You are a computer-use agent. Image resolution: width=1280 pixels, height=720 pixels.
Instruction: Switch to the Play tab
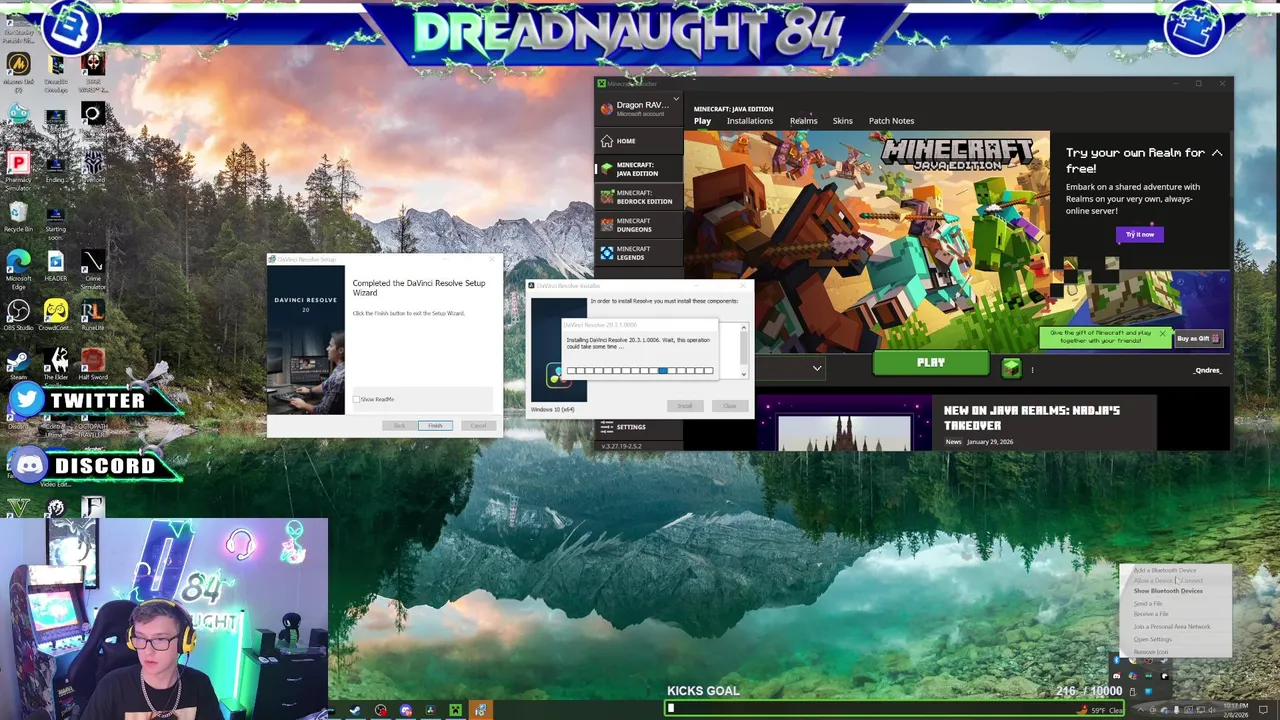(x=702, y=121)
